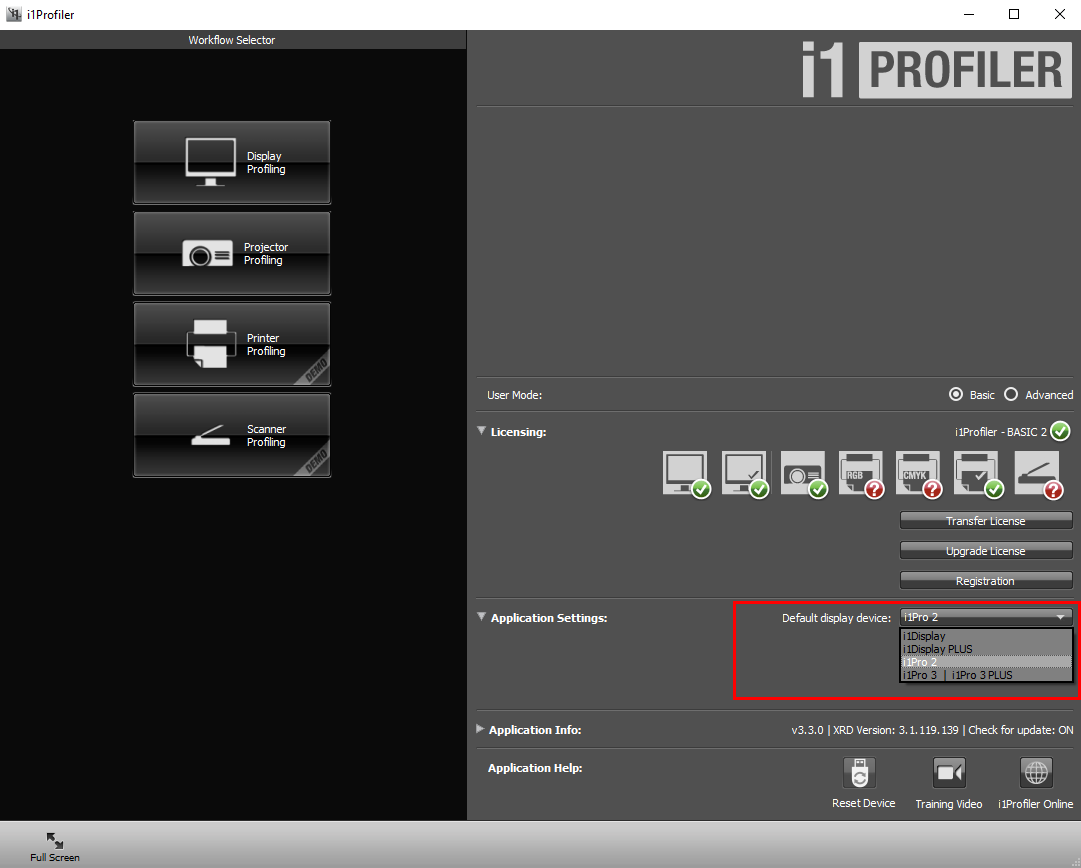Collapse the Licensing section
Image resolution: width=1081 pixels, height=868 pixels.
click(x=481, y=431)
